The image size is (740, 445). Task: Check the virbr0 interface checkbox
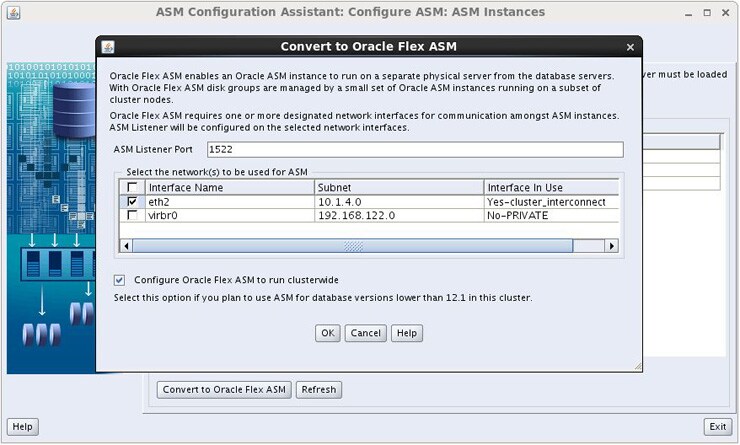[132, 215]
